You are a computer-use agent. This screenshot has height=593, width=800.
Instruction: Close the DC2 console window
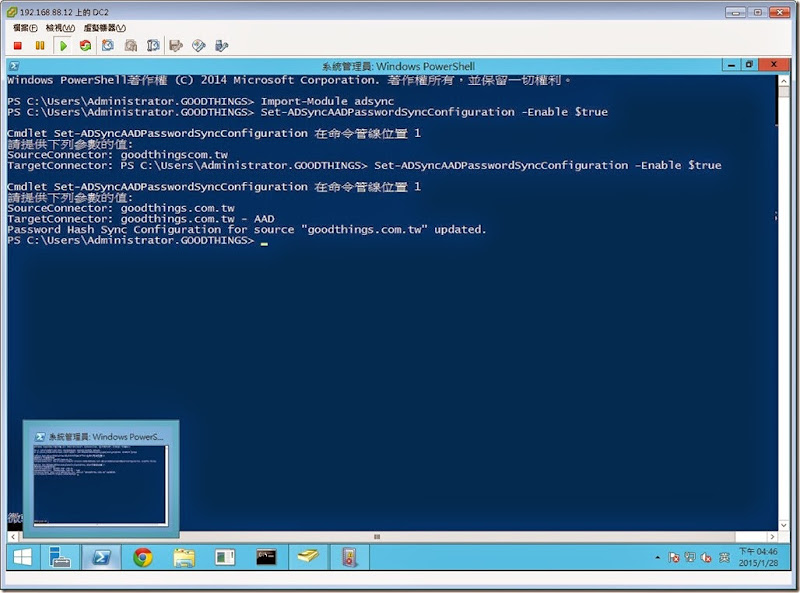(x=780, y=12)
